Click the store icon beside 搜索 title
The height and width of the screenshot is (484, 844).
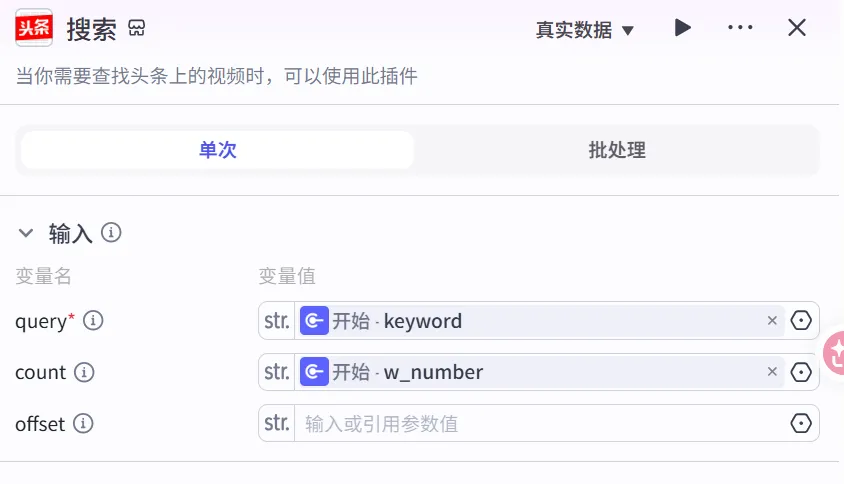click(x=137, y=29)
